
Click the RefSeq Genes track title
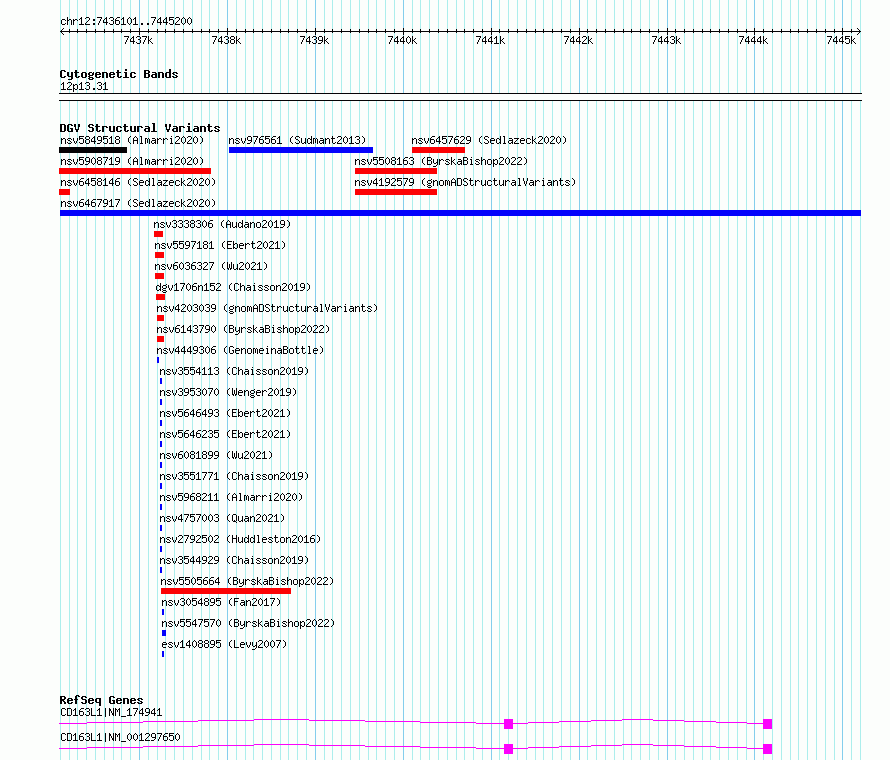tap(101, 700)
